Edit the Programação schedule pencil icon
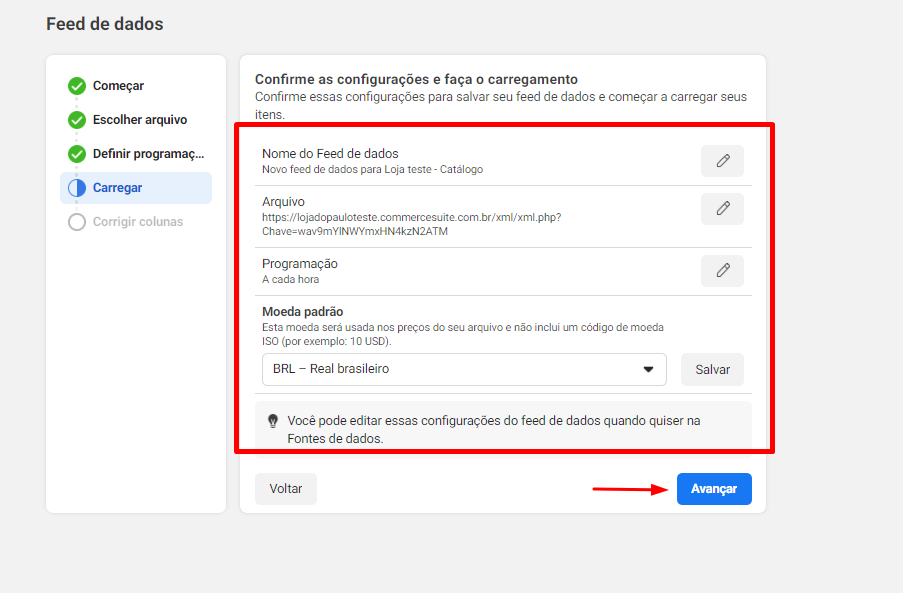This screenshot has height=593, width=903. (x=722, y=271)
